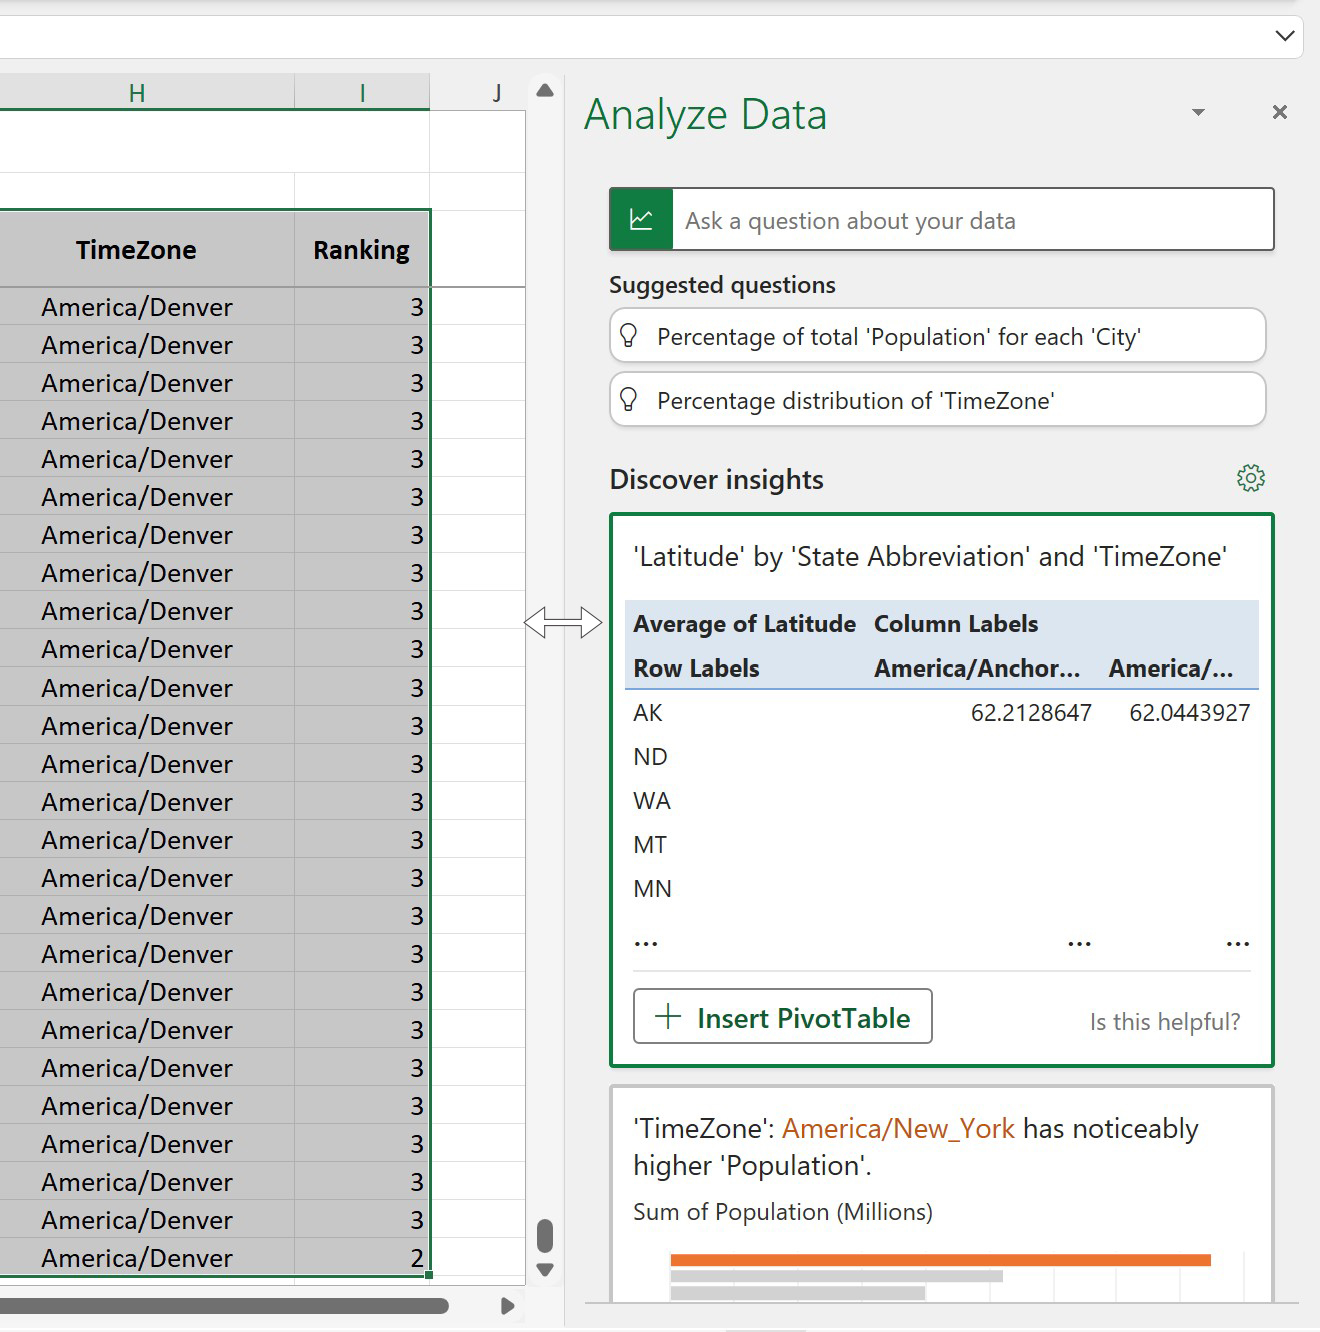Click the lightbulb icon on the TimeZone question
Screen dimensions: 1320x1332
click(628, 400)
